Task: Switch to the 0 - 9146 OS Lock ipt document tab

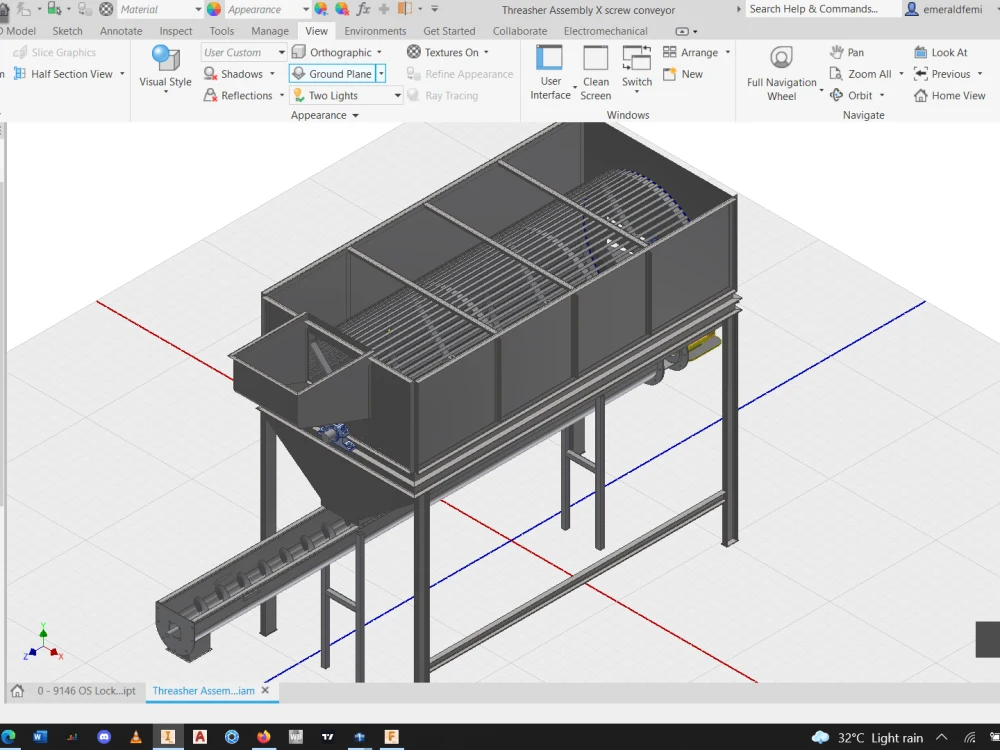Action: pyautogui.click(x=86, y=691)
